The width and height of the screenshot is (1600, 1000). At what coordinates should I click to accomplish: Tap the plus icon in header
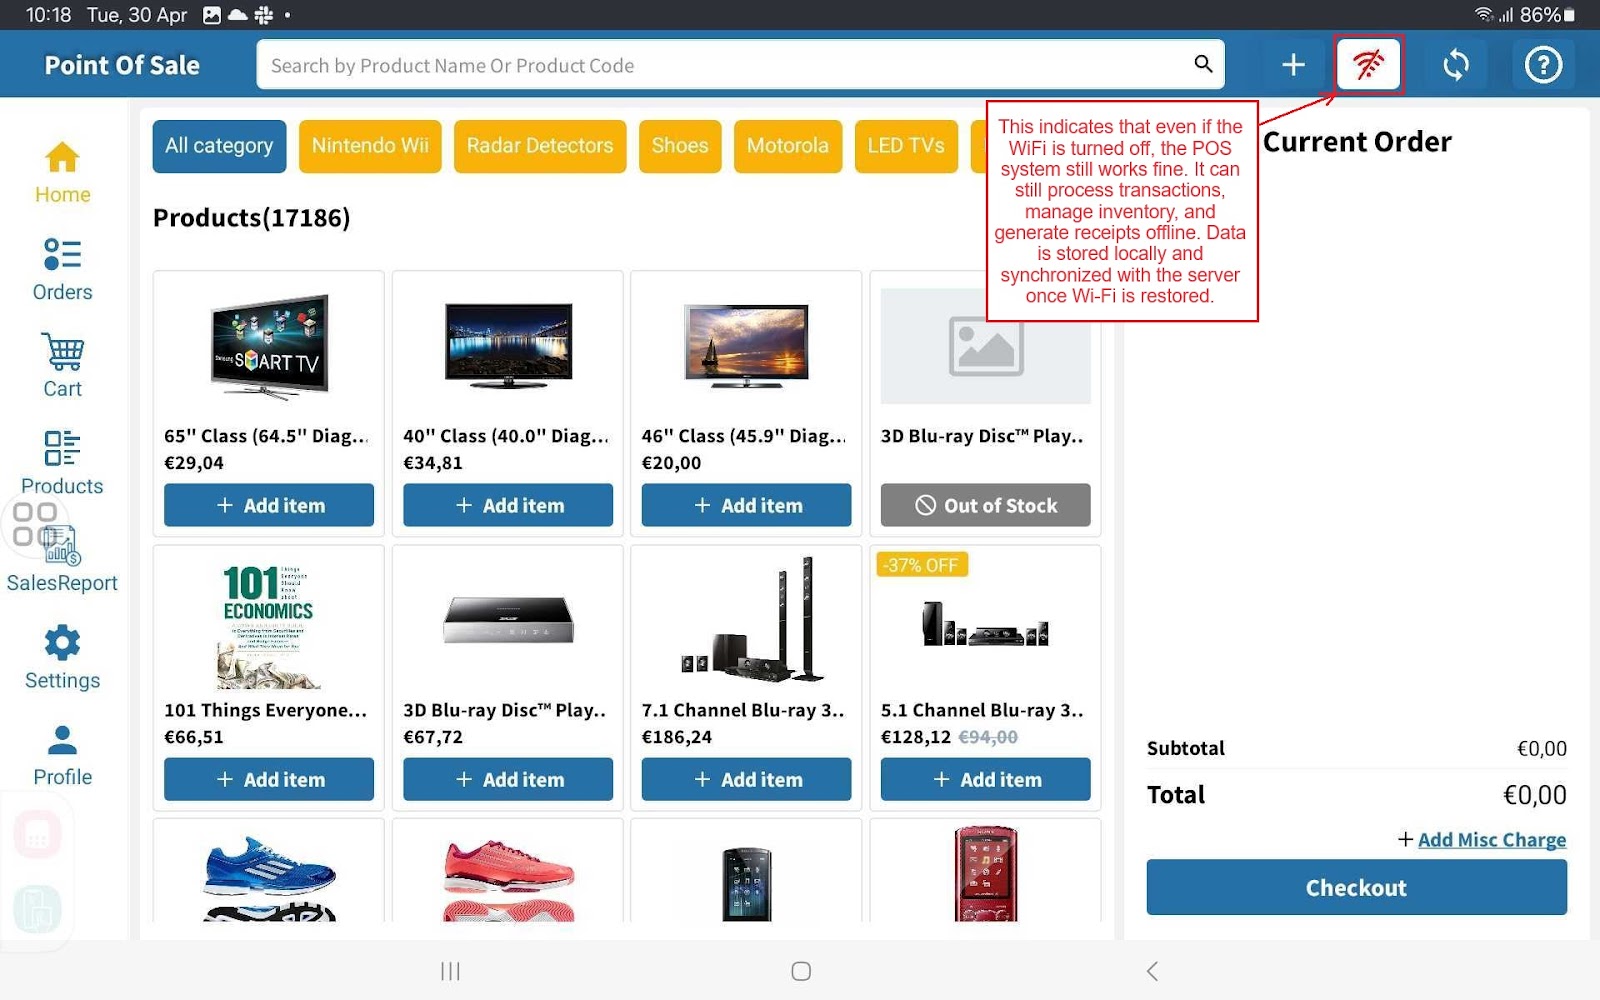(x=1293, y=65)
